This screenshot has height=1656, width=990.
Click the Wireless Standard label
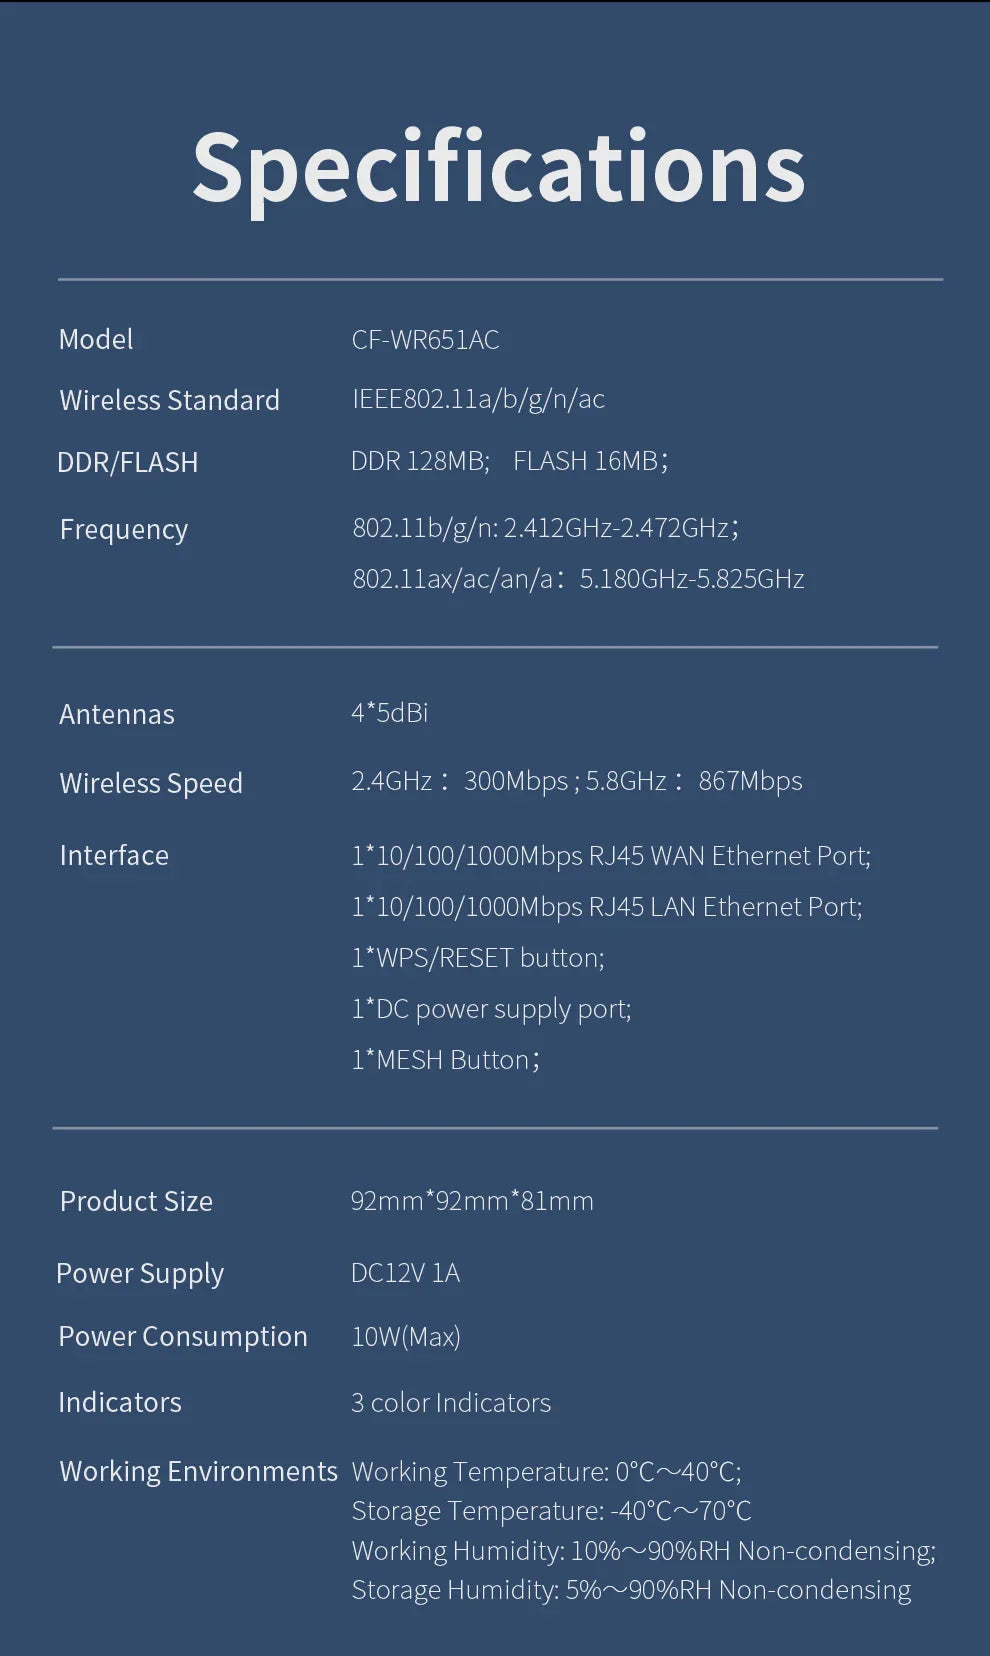coord(169,400)
